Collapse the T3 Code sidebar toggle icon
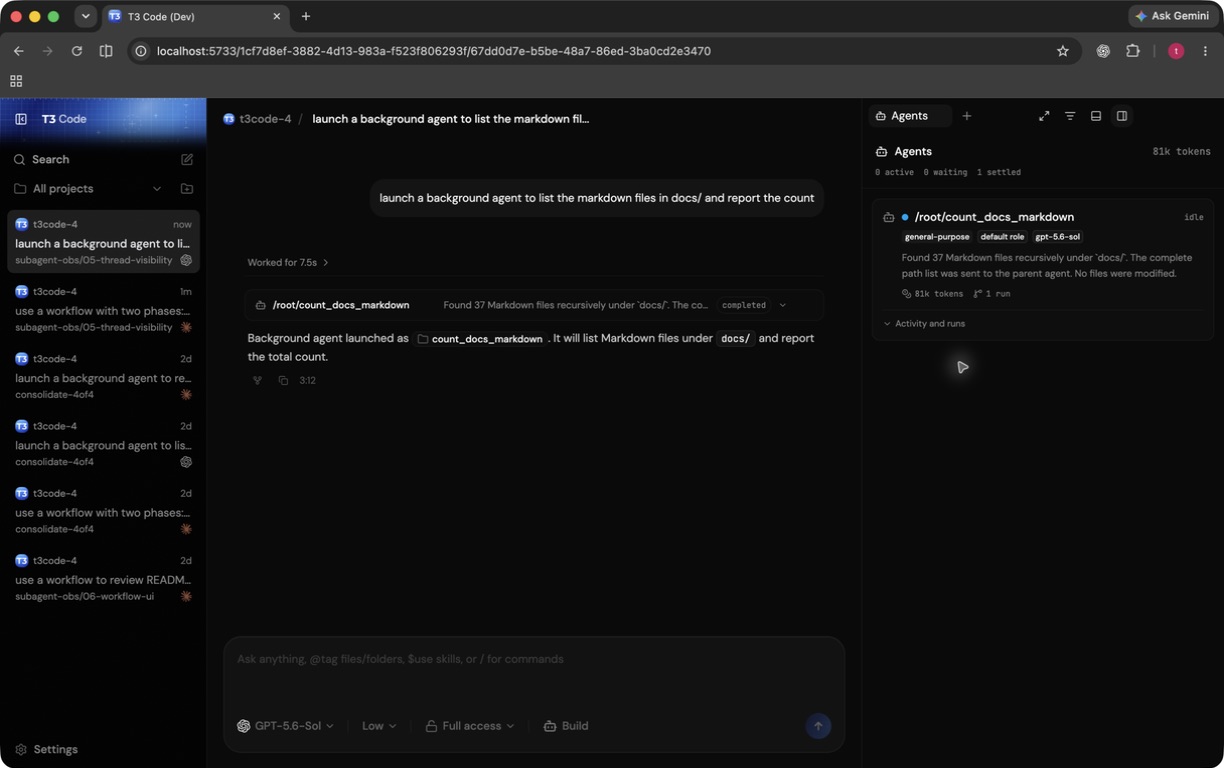The width and height of the screenshot is (1224, 768). [x=21, y=119]
